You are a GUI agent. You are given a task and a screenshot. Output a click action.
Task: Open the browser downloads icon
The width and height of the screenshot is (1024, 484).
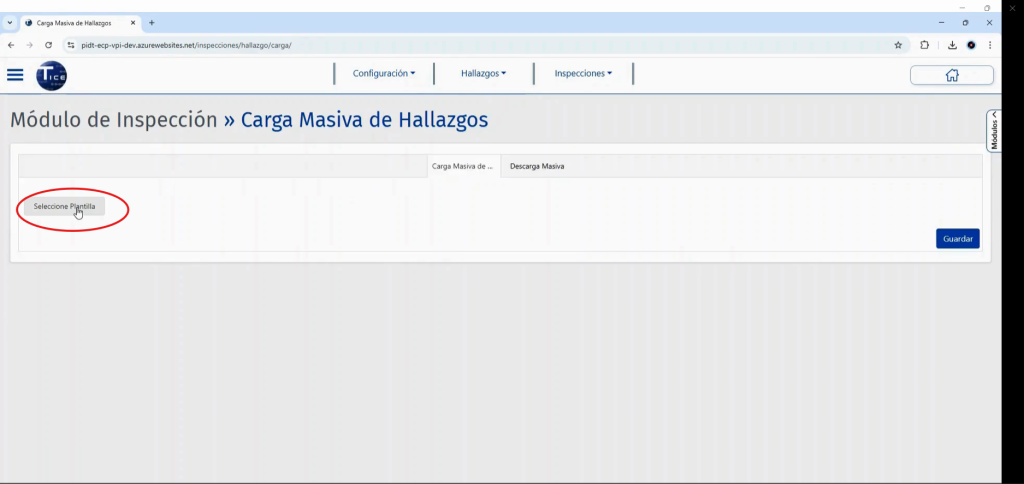click(x=952, y=45)
